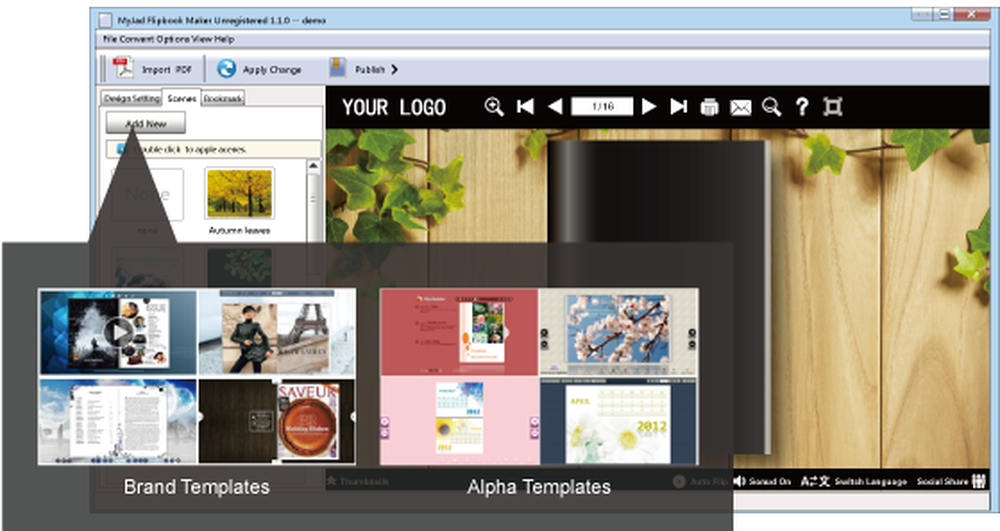1000x531 pixels.
Task: Click the zoom in magnifier icon
Action: pyautogui.click(x=494, y=106)
